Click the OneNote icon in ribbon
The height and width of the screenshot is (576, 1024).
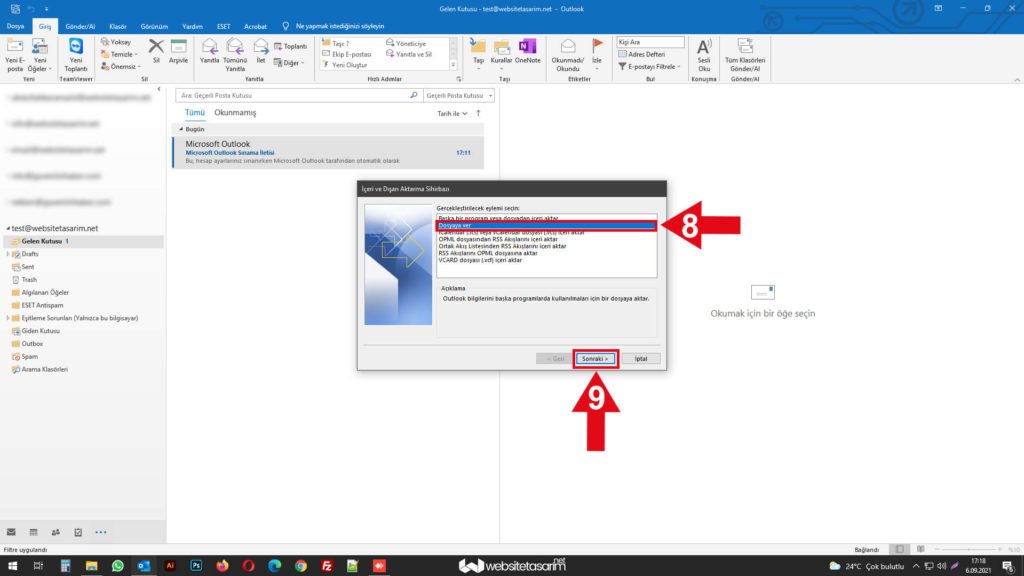point(527,47)
